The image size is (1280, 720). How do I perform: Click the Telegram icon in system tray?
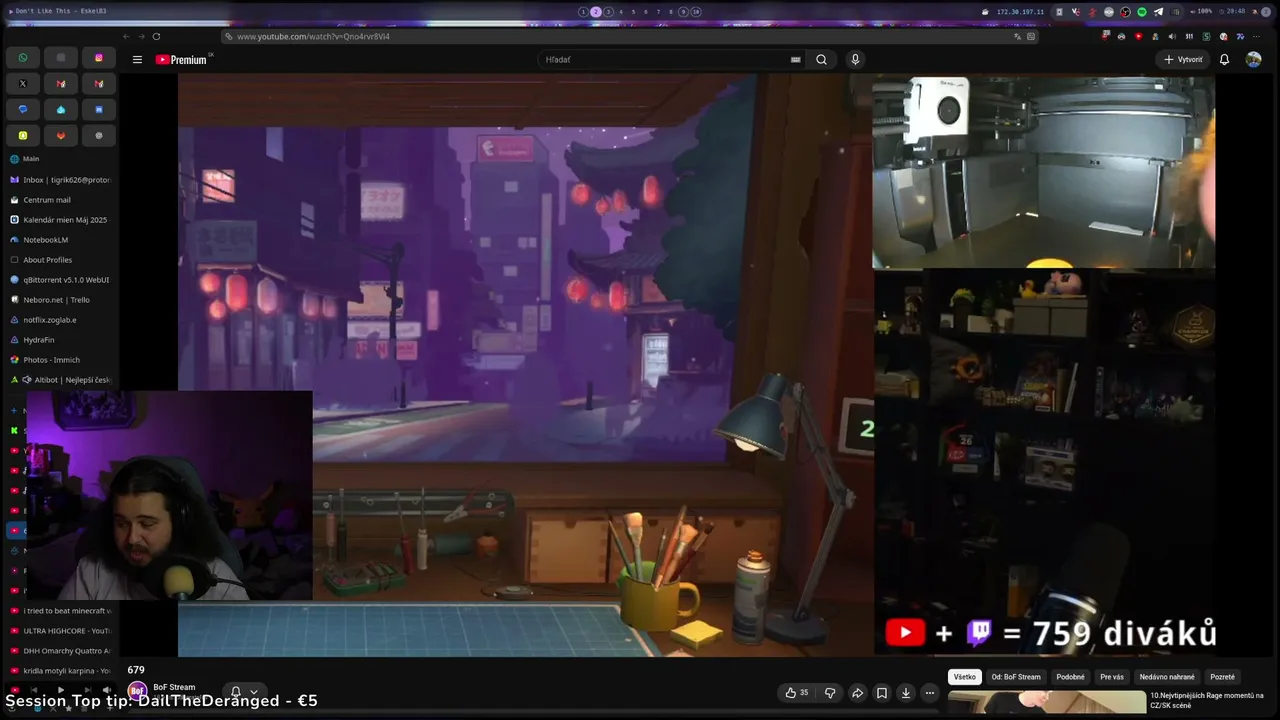click(x=1158, y=12)
